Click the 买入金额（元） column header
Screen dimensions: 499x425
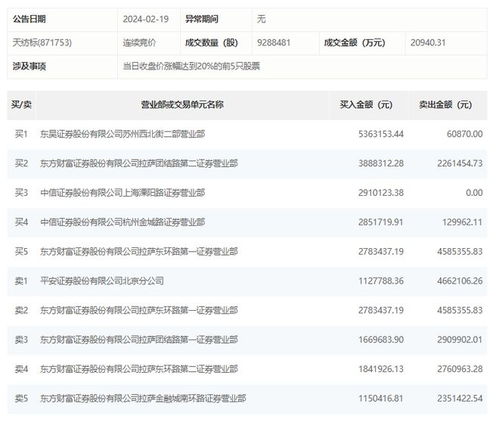[366, 105]
